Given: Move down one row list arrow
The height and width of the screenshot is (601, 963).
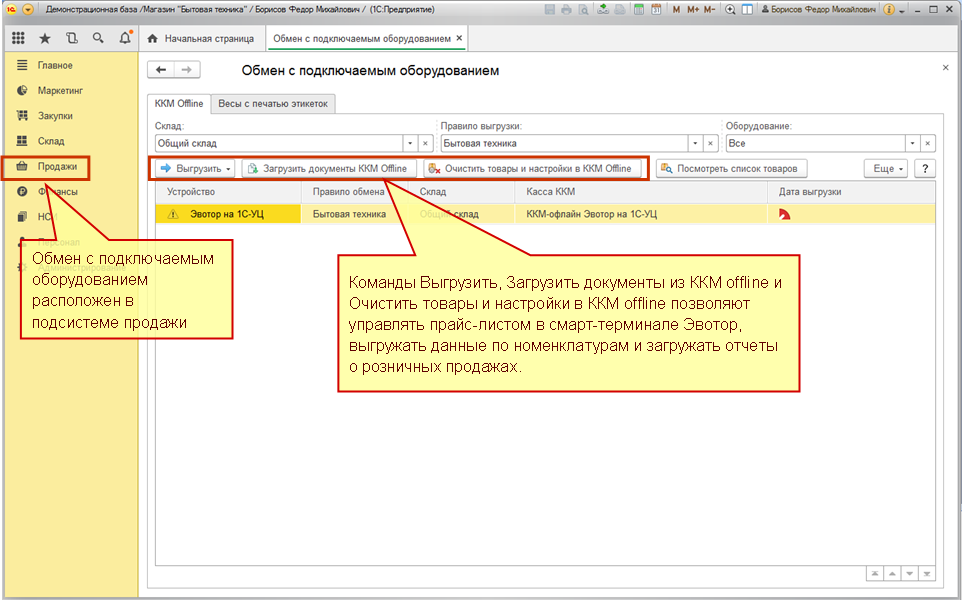Looking at the screenshot, I should coord(910,573).
